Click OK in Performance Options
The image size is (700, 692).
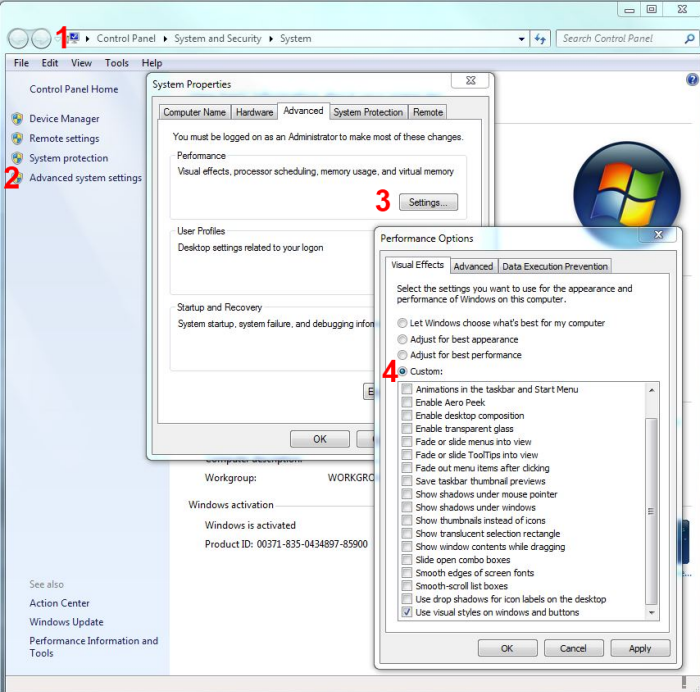point(507,648)
